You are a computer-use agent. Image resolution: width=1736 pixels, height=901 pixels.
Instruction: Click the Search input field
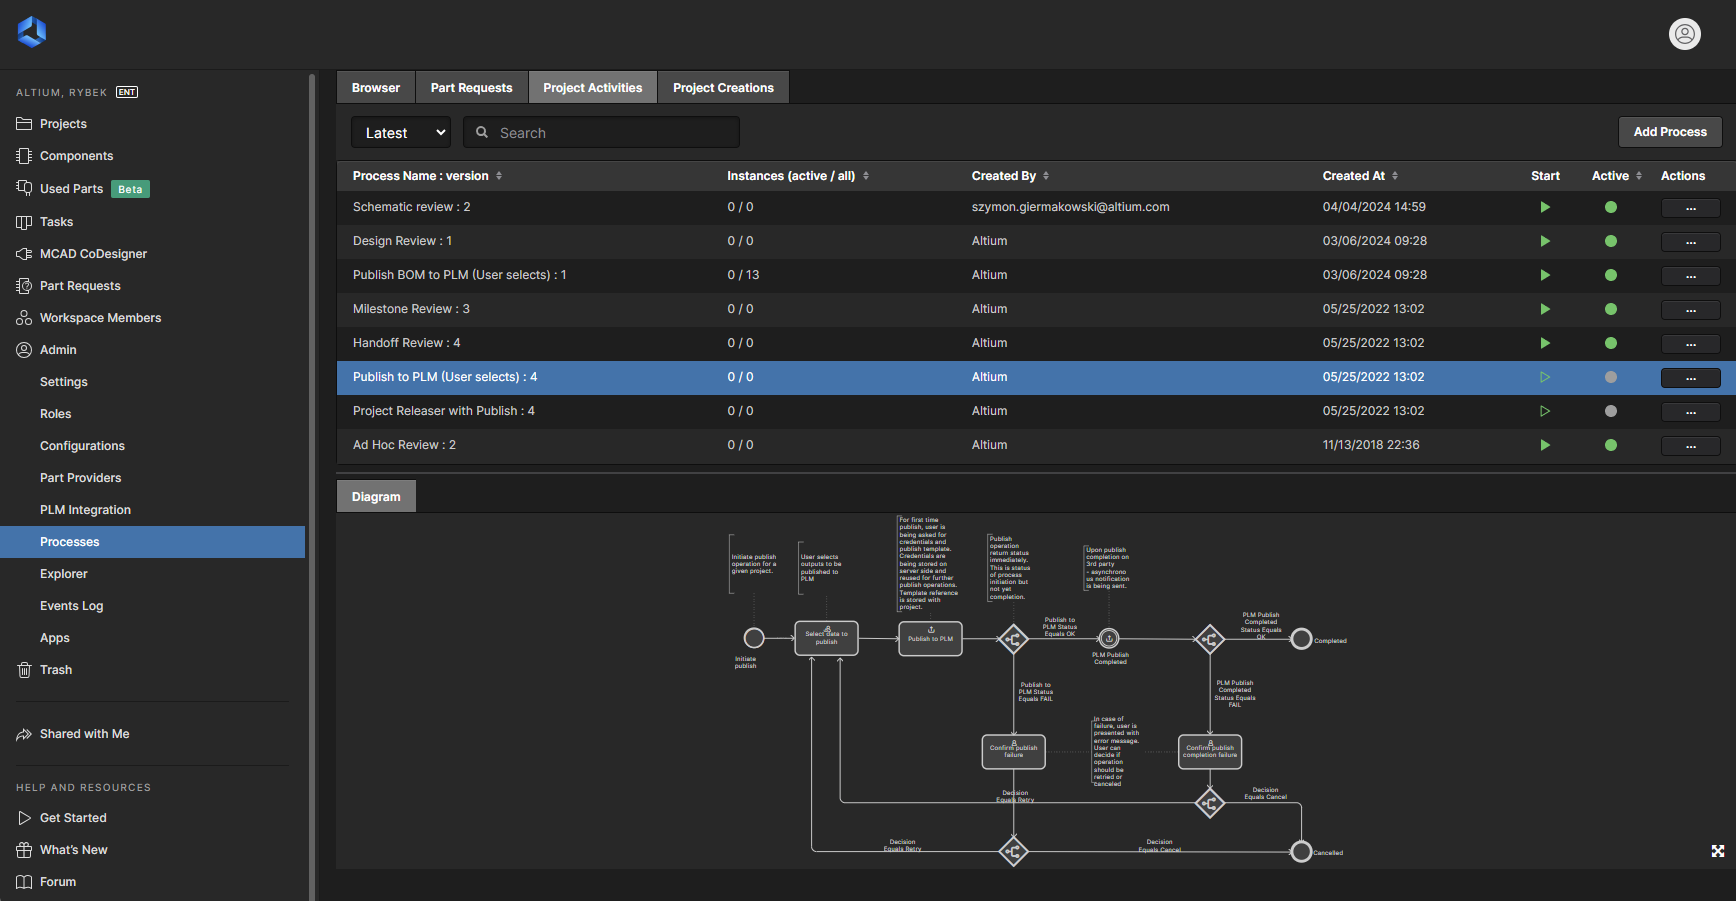click(x=601, y=132)
